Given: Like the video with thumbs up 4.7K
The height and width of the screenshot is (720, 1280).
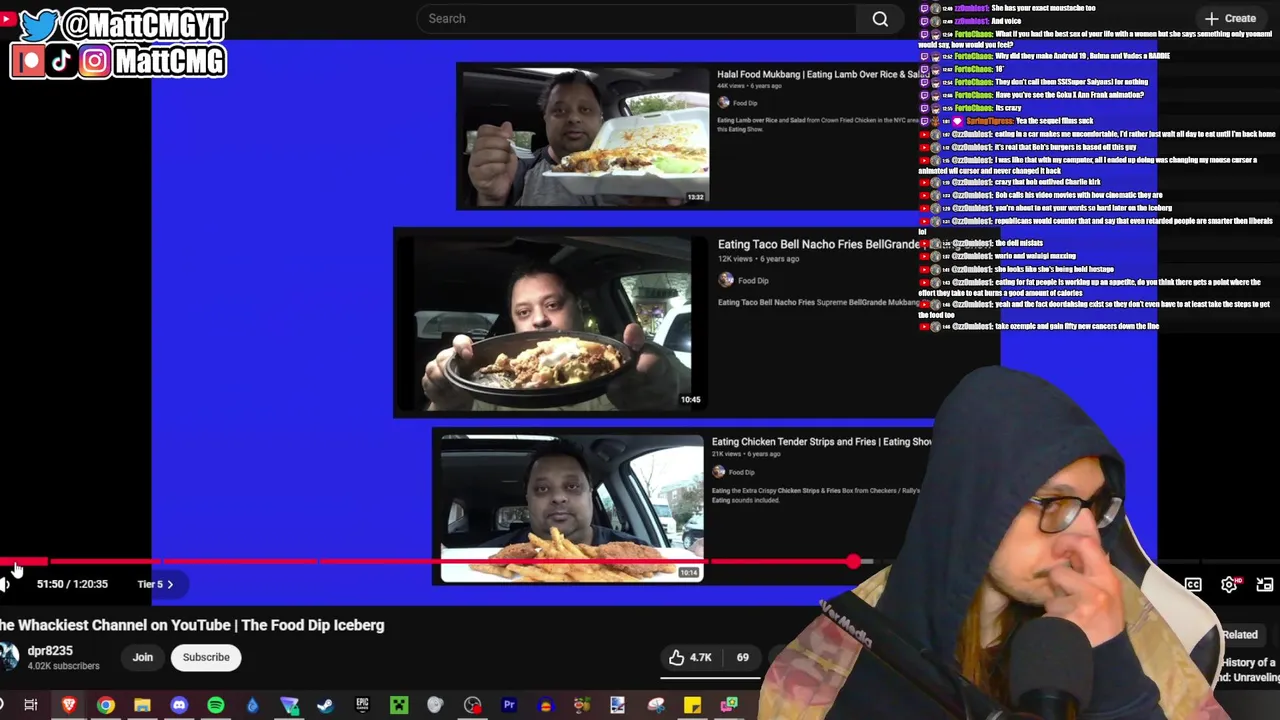Looking at the screenshot, I should [691, 657].
